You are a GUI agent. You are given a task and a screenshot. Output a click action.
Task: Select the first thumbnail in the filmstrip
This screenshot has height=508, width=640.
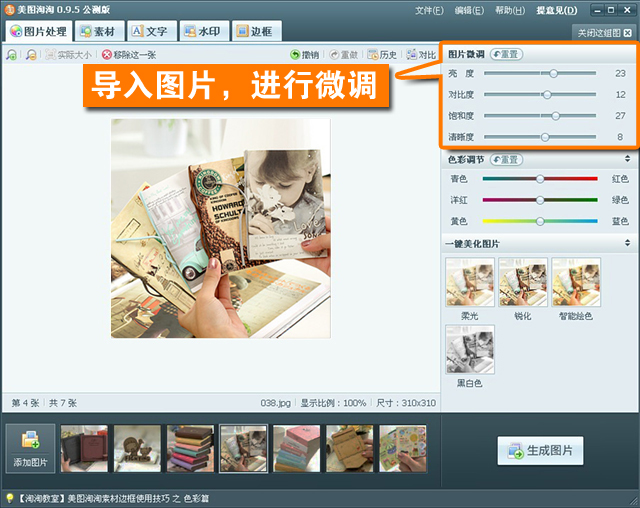tap(84, 448)
